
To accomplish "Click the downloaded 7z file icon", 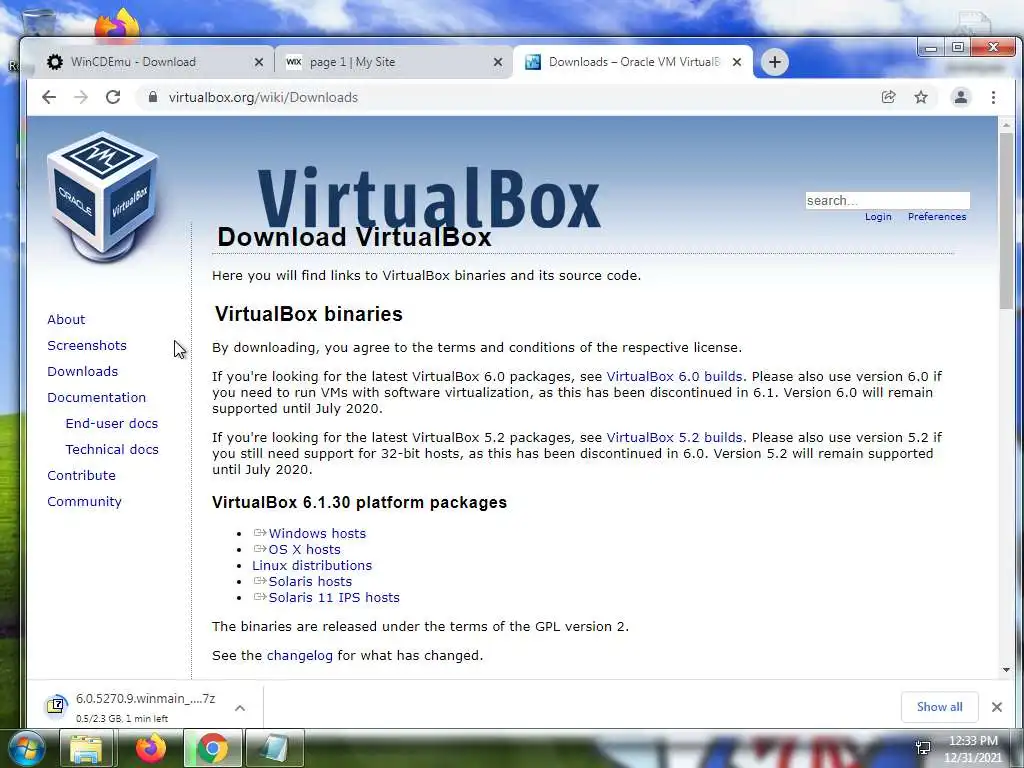I will pyautogui.click(x=56, y=706).
